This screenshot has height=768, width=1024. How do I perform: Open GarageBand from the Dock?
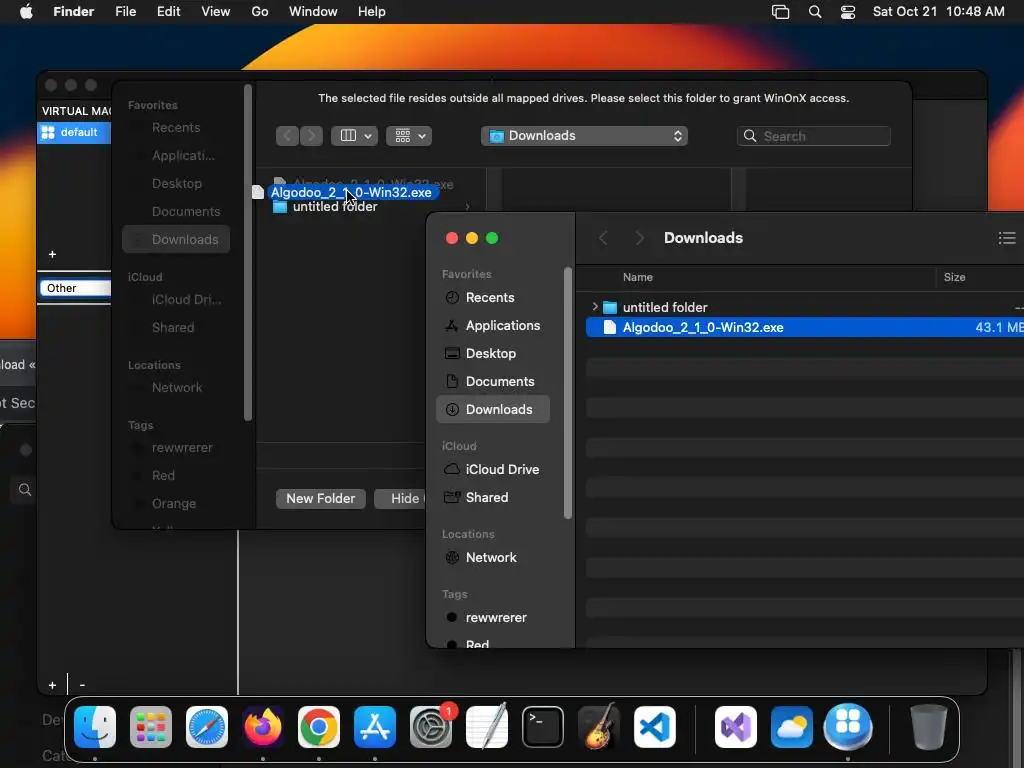click(599, 727)
